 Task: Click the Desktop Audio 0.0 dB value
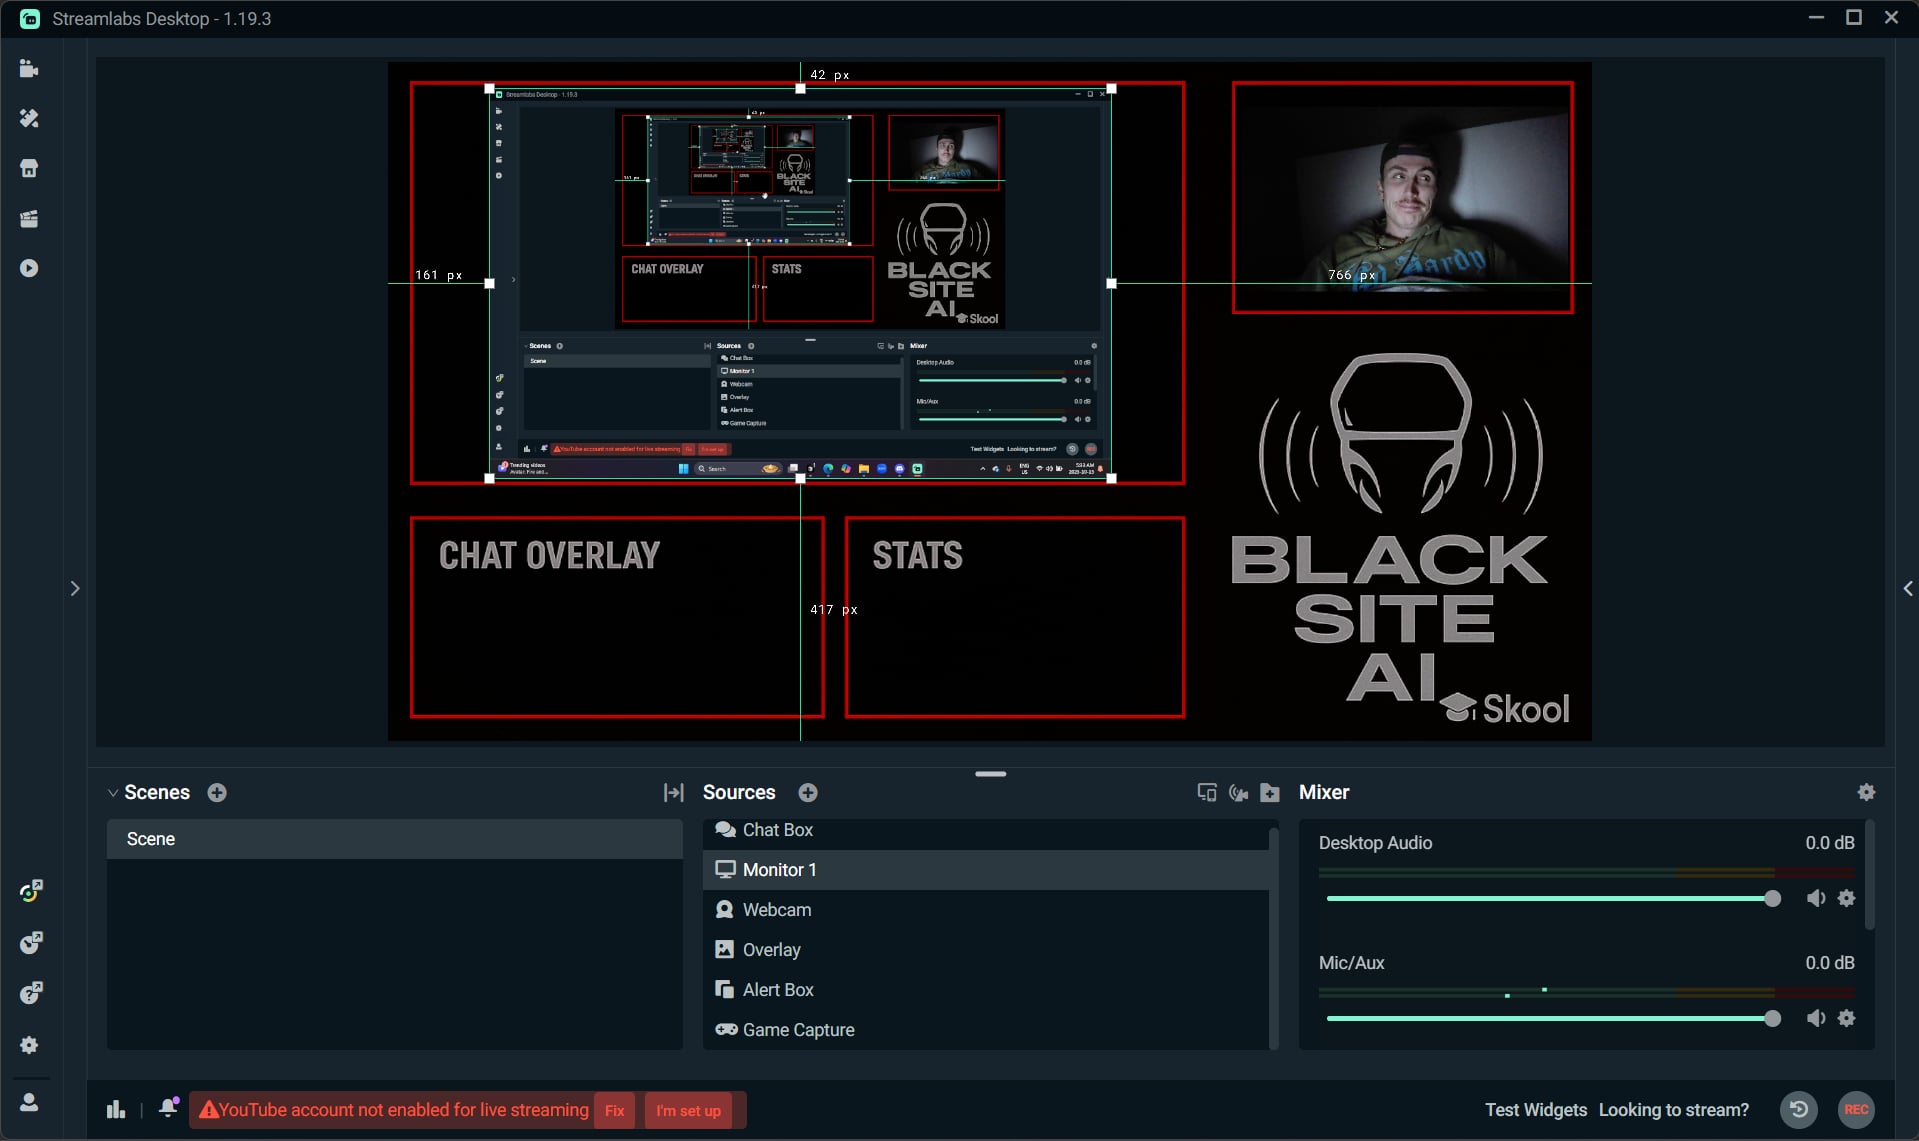tap(1829, 843)
